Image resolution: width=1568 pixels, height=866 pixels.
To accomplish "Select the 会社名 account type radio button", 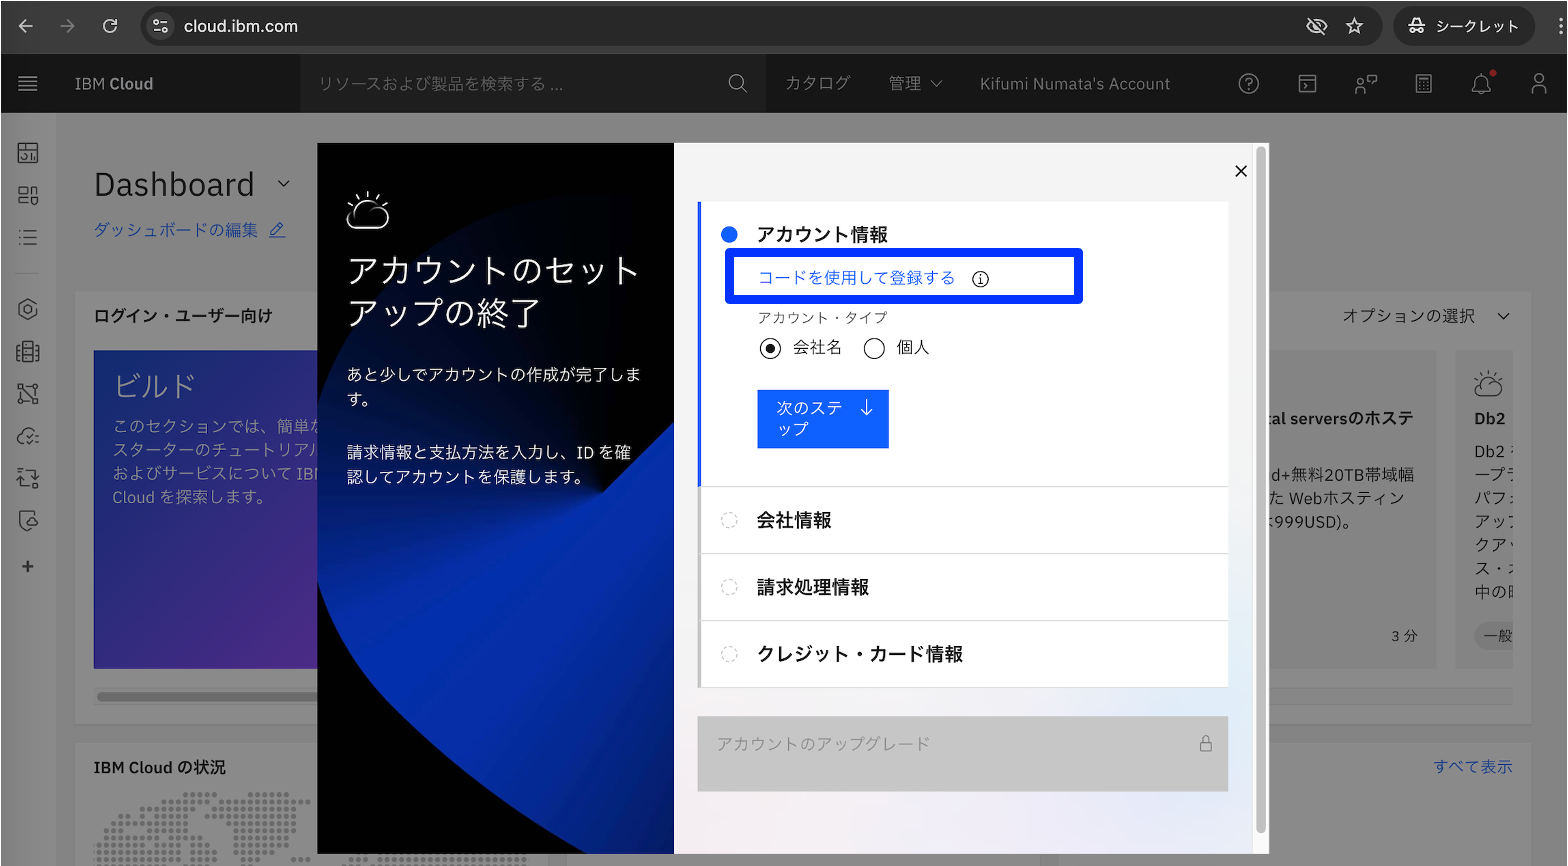I will [770, 348].
